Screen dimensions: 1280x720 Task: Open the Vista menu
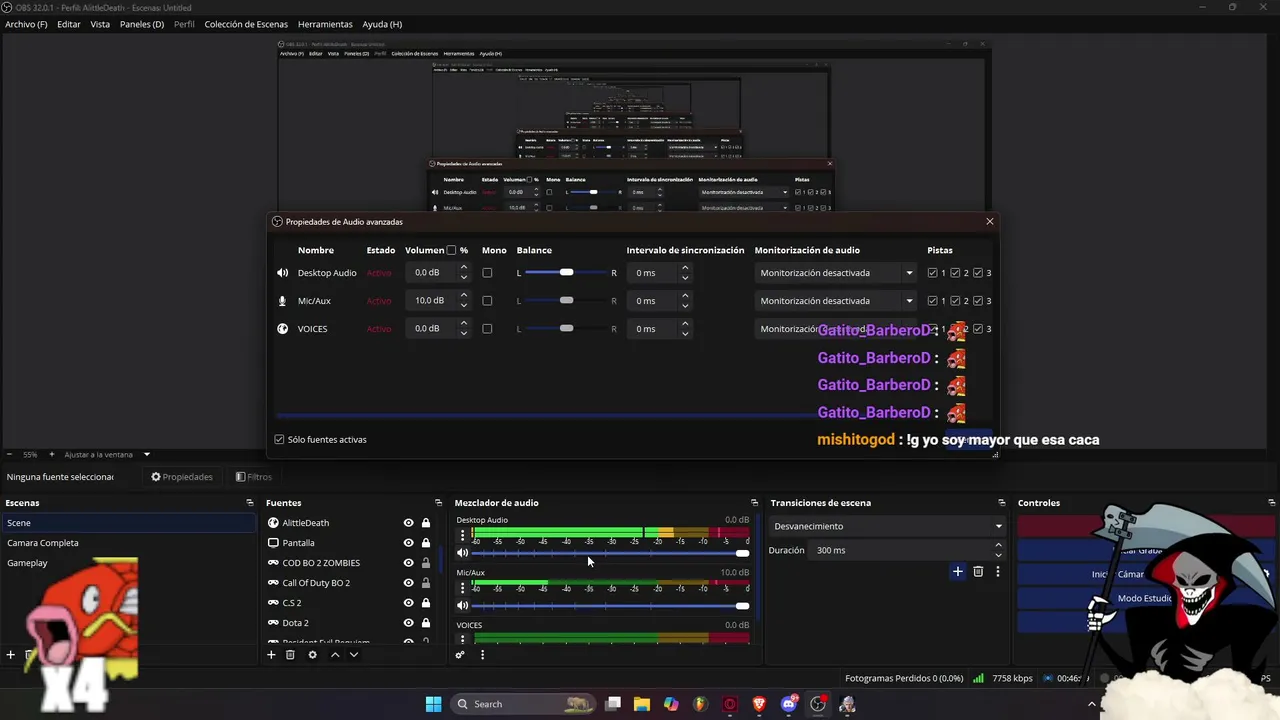point(100,24)
